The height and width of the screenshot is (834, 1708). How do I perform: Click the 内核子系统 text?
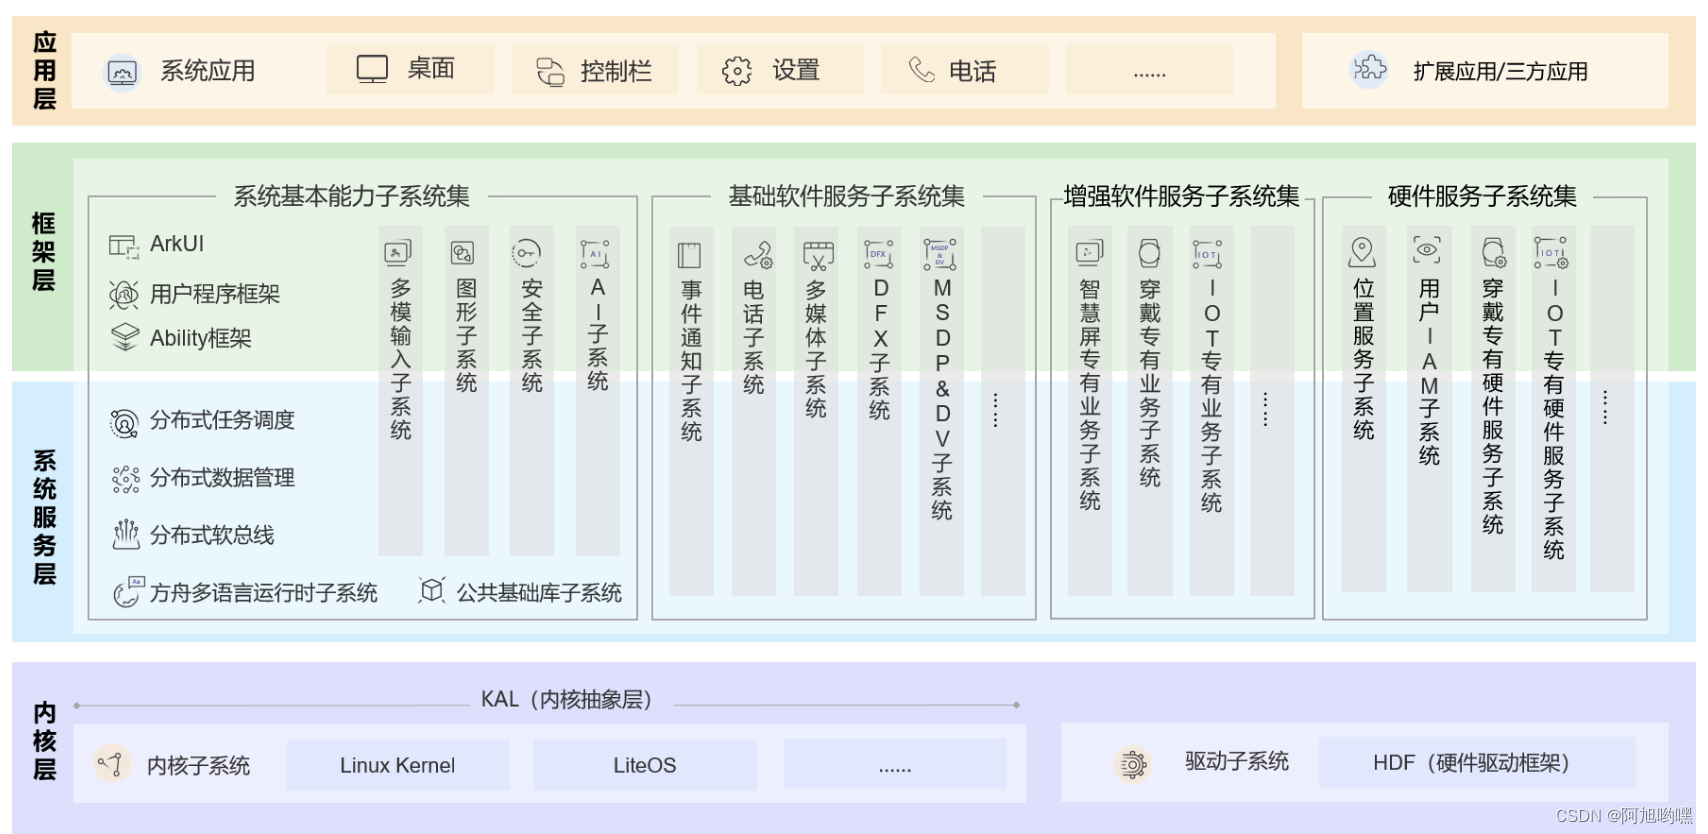click(198, 766)
